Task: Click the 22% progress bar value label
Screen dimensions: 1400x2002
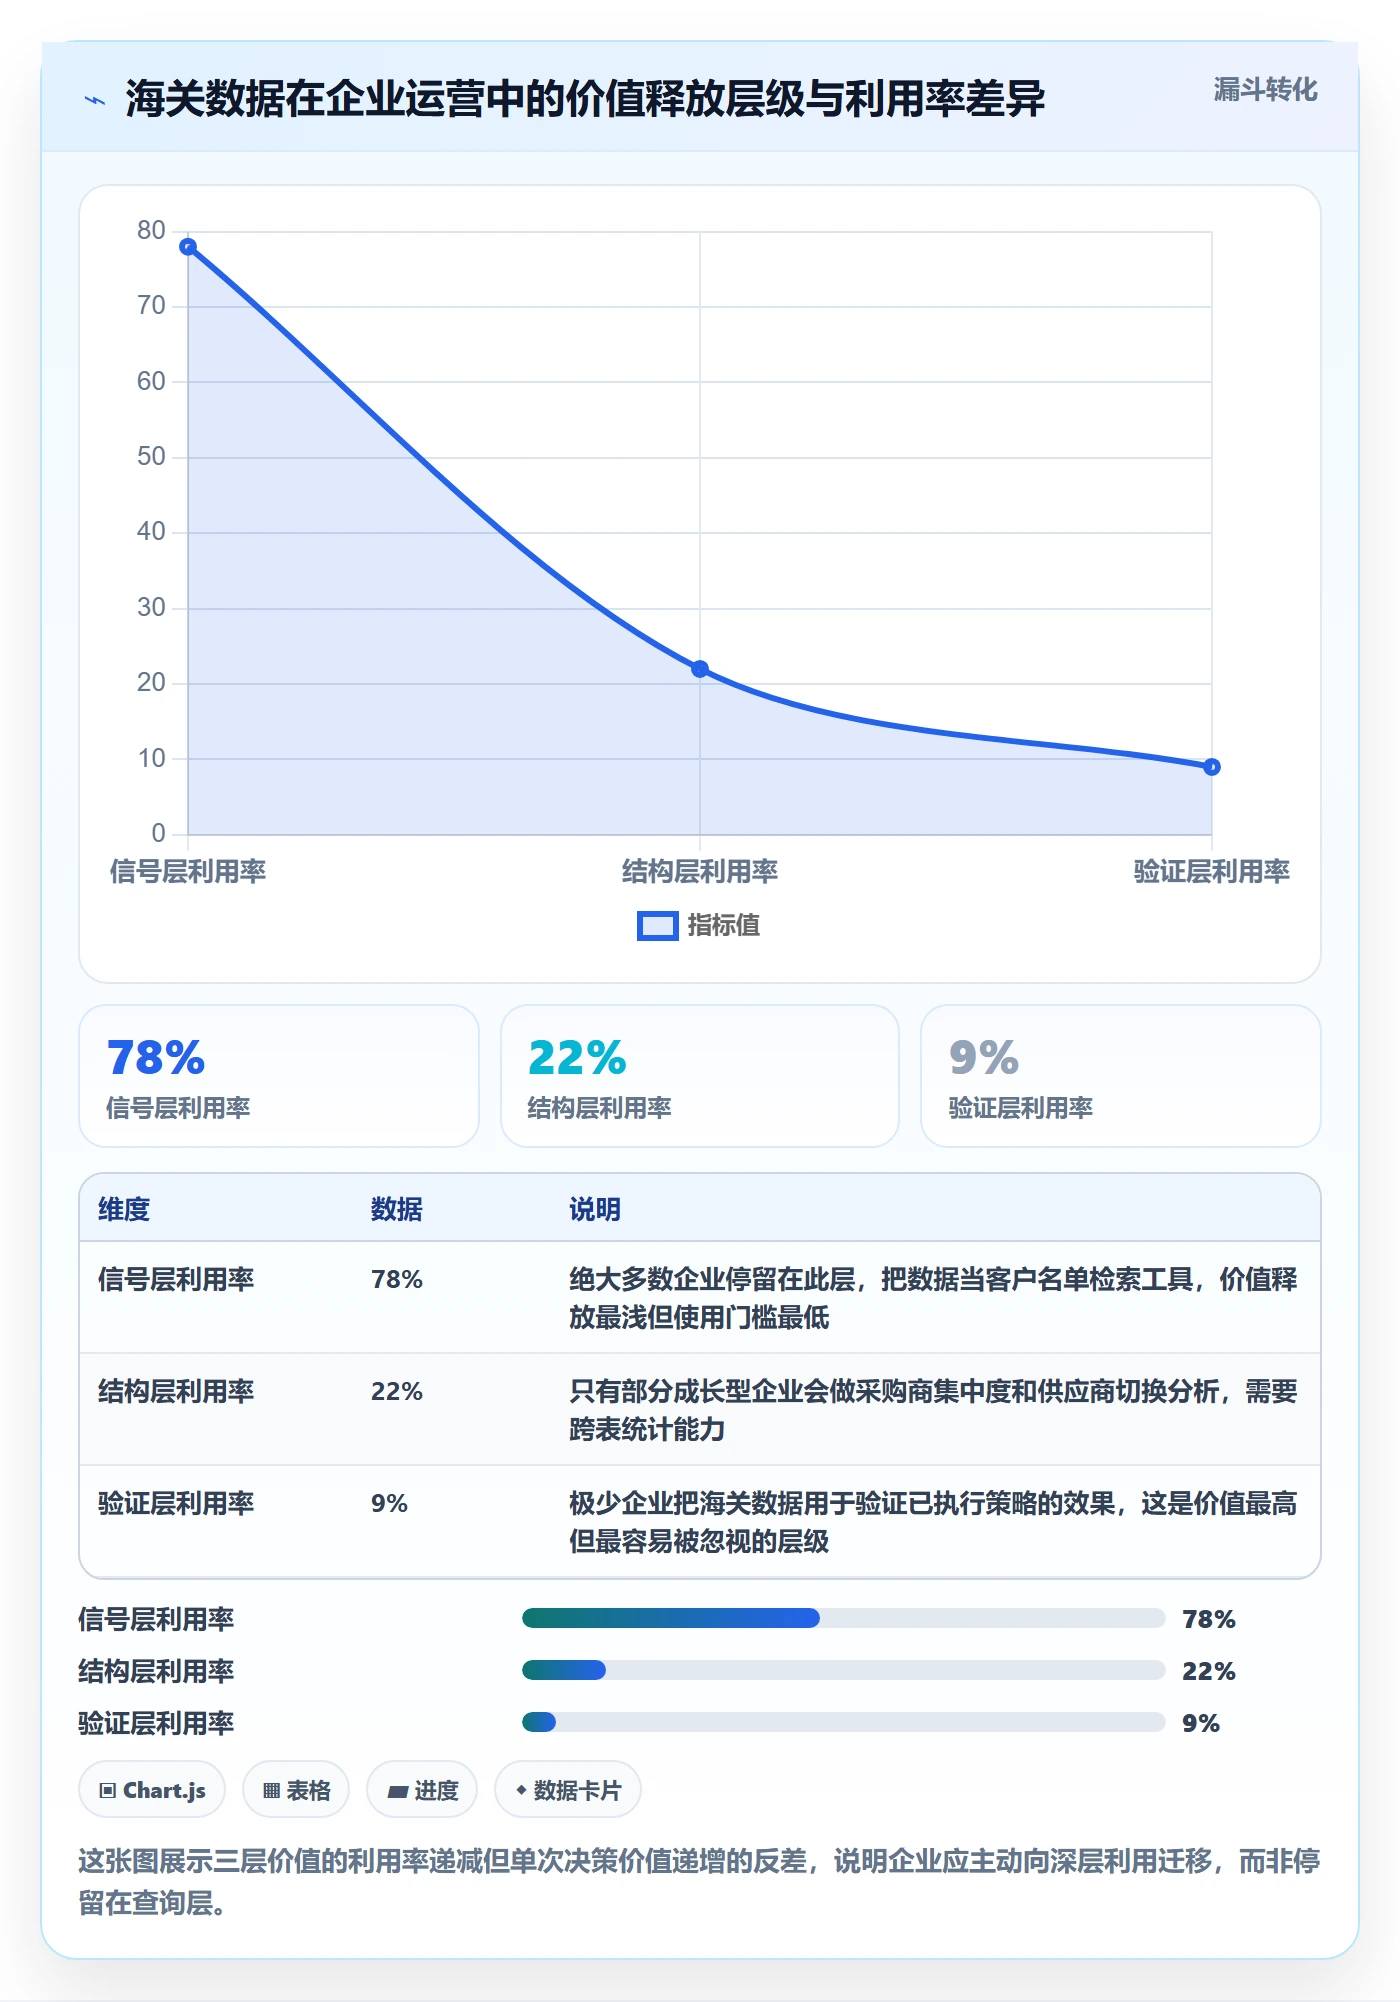Action: 1209,1671
